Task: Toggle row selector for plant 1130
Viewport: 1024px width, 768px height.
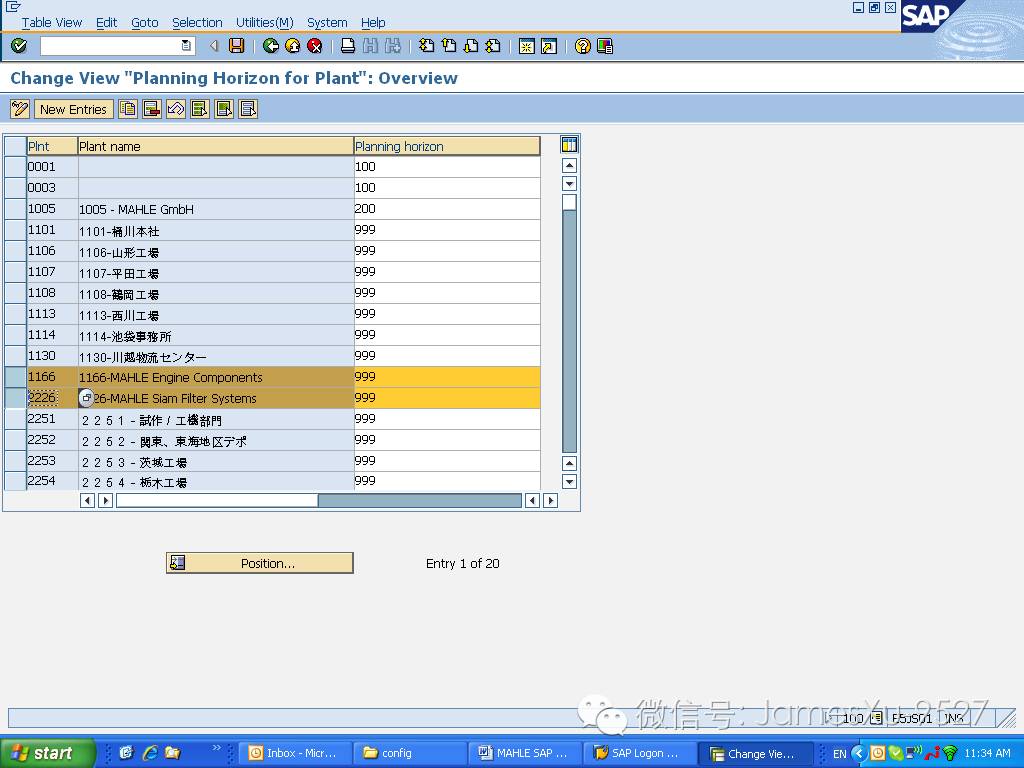Action: click(x=15, y=356)
